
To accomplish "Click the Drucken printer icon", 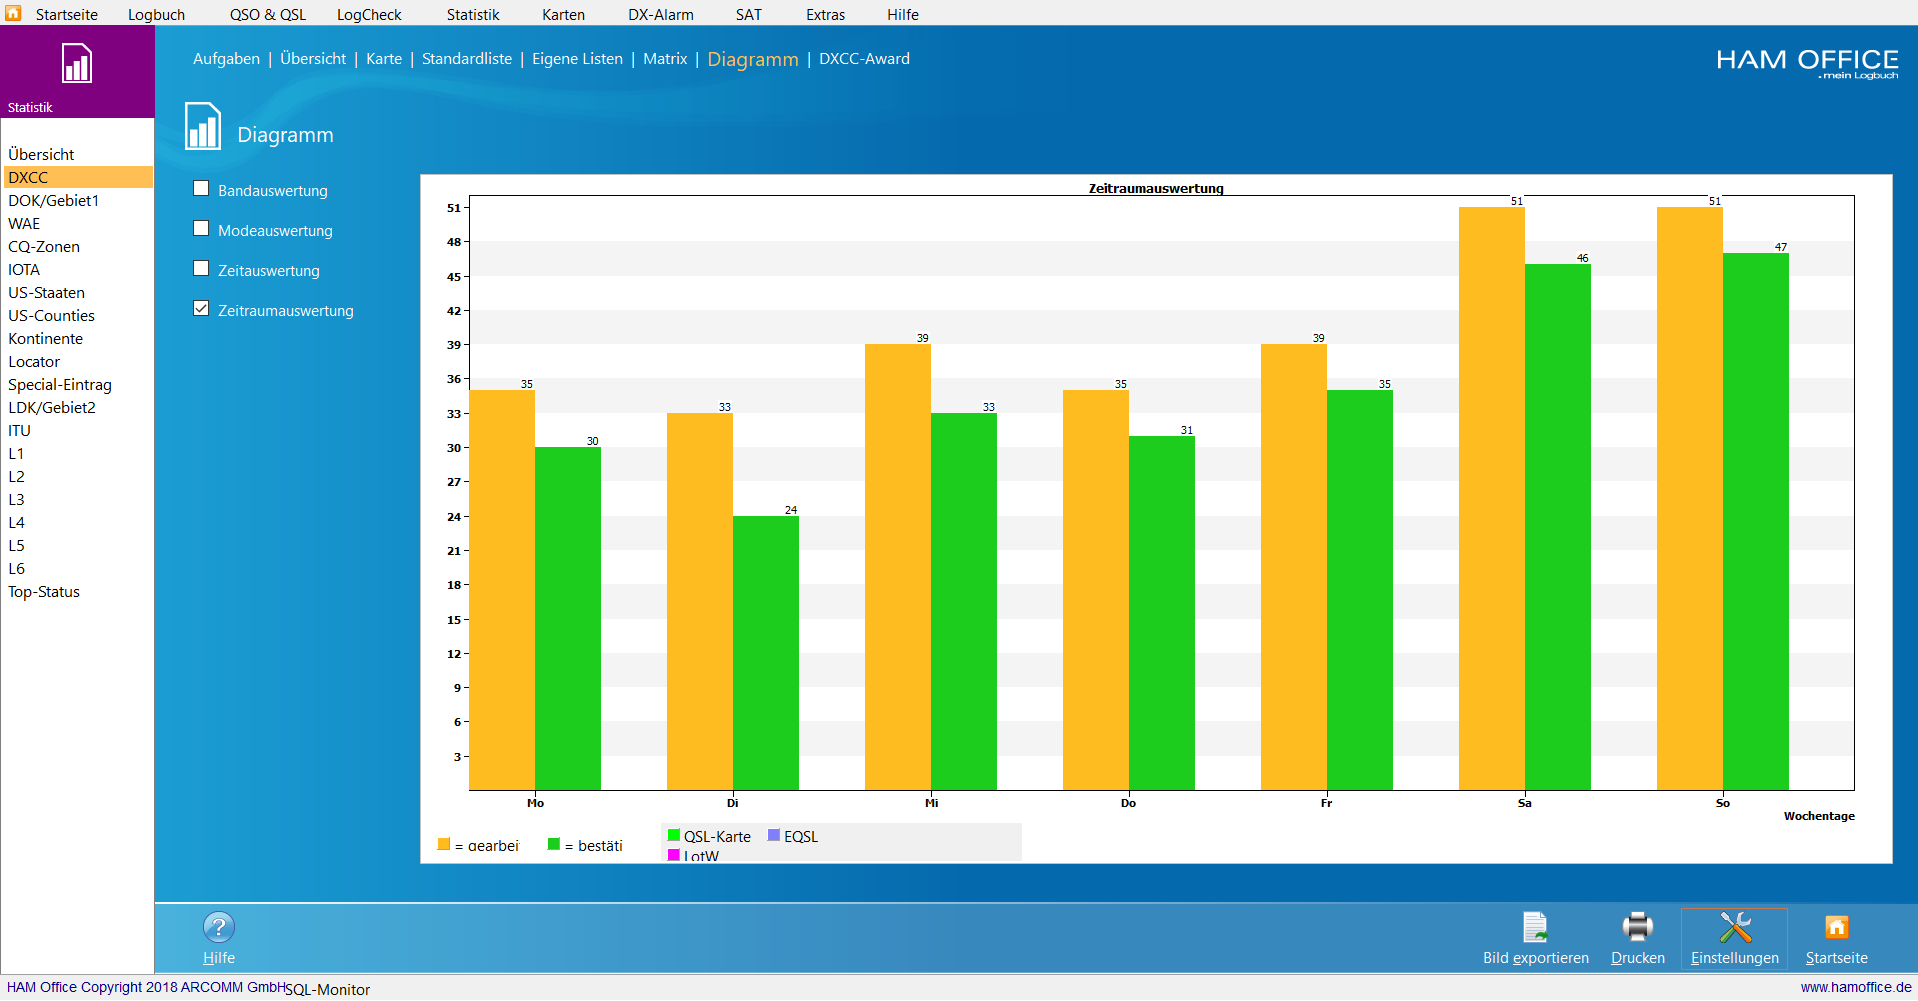I will [1637, 927].
